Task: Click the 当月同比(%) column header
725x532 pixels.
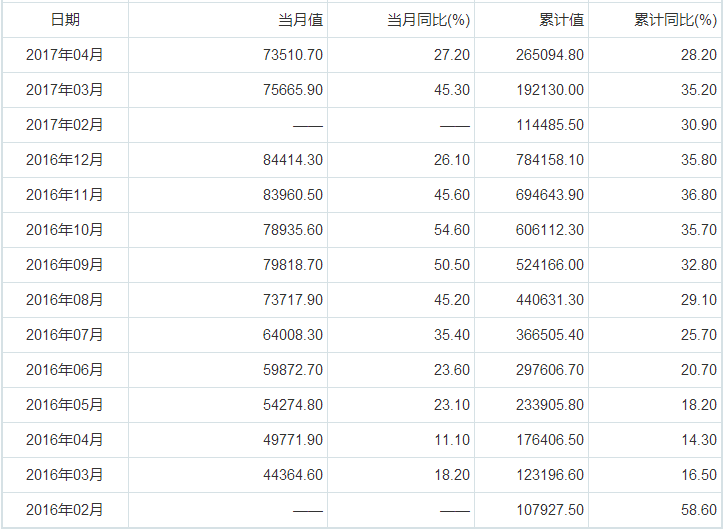Action: coord(428,20)
